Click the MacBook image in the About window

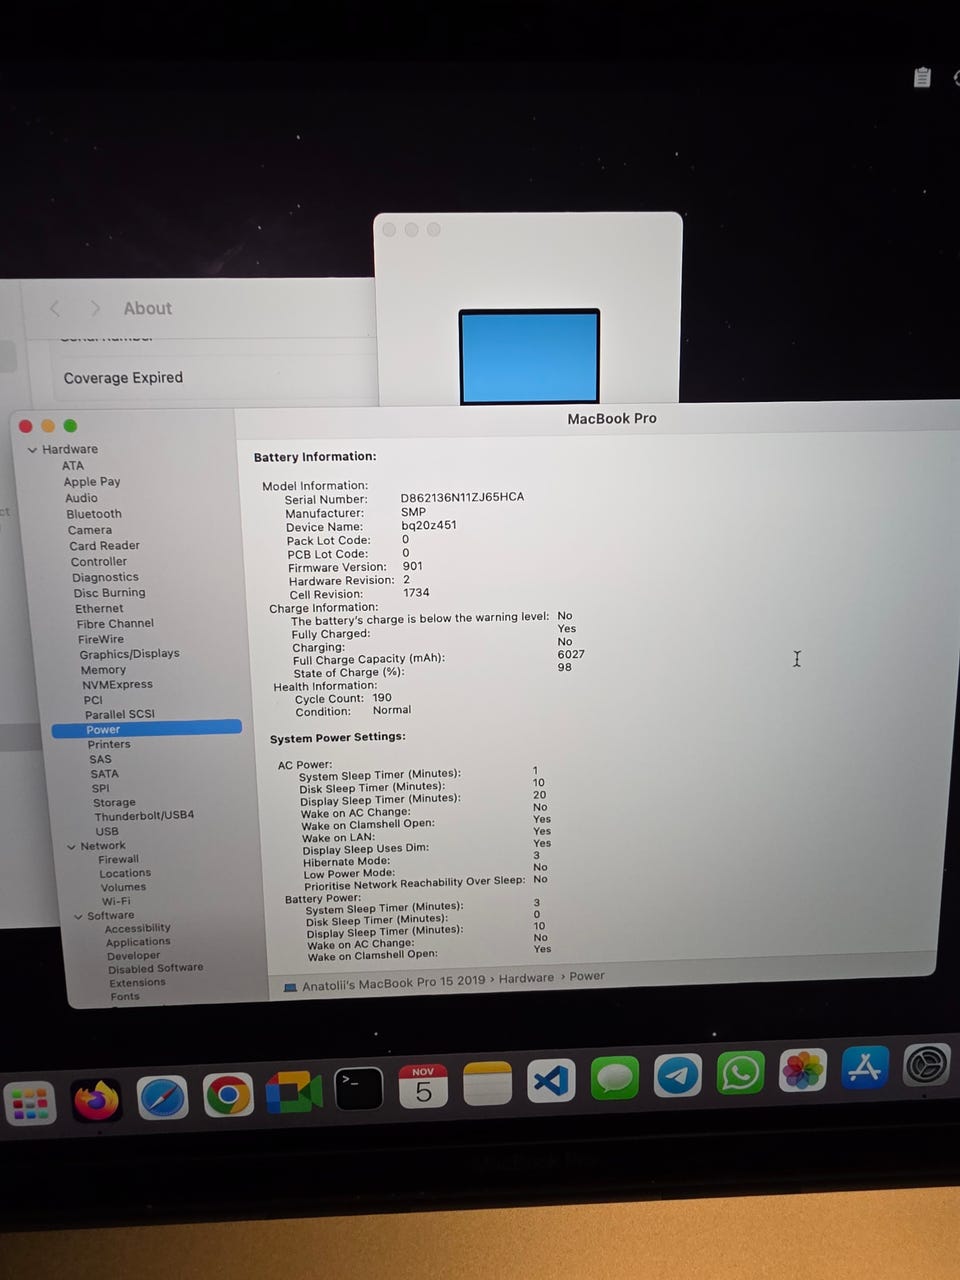[x=529, y=356]
